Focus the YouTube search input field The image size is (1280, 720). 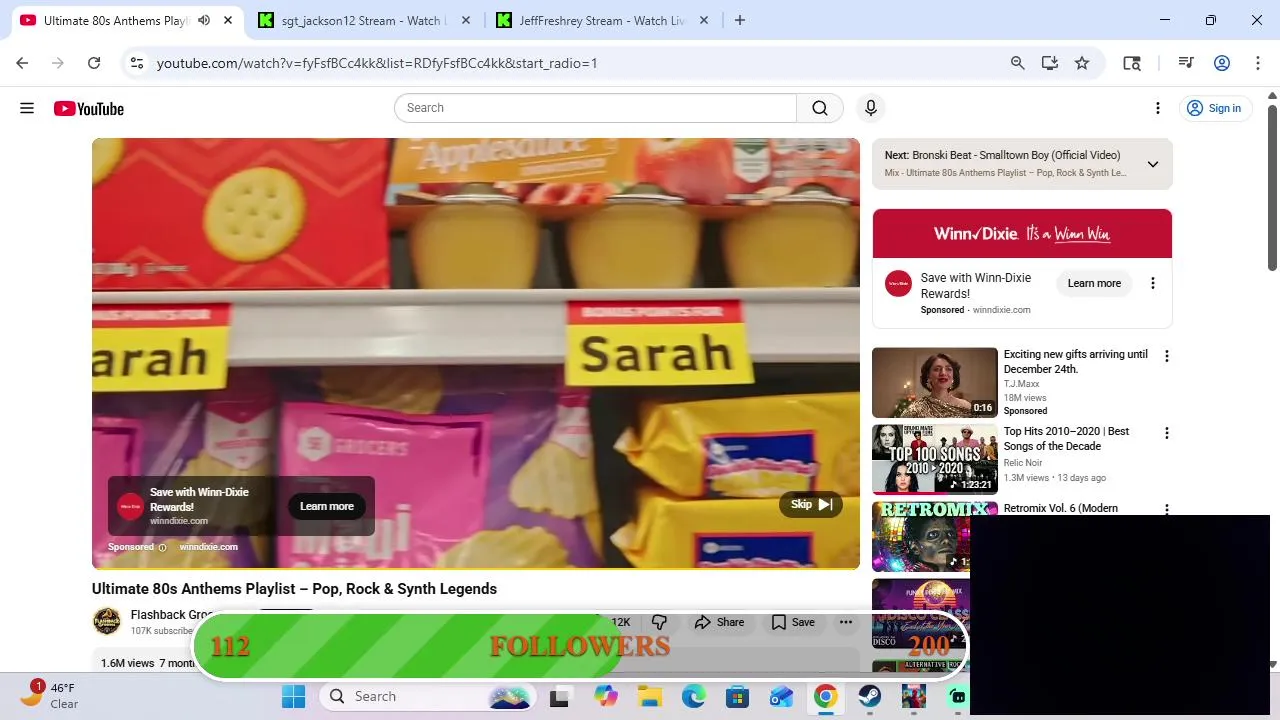[596, 108]
